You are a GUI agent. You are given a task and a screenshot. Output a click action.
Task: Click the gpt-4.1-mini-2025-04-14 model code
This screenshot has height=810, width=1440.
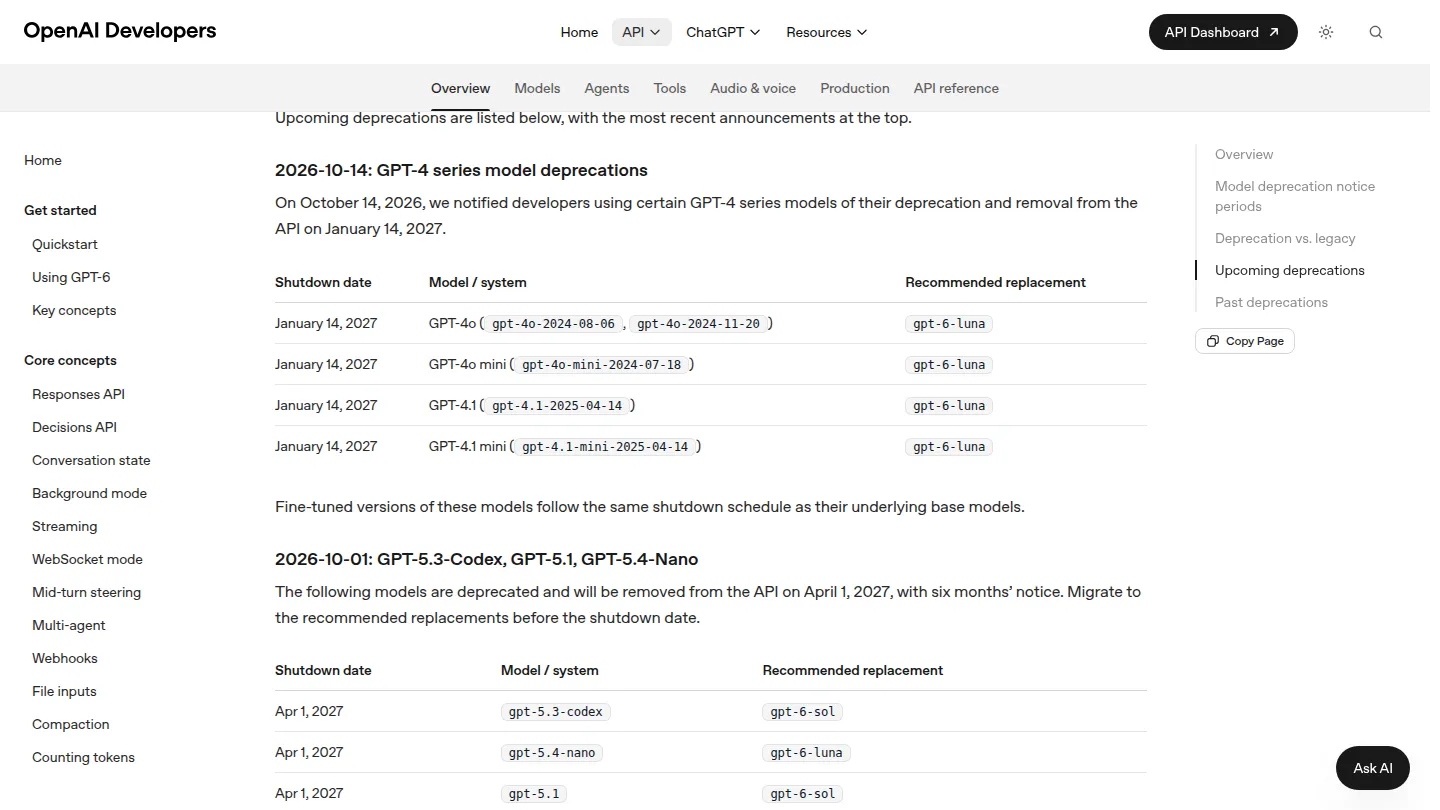pyautogui.click(x=605, y=446)
